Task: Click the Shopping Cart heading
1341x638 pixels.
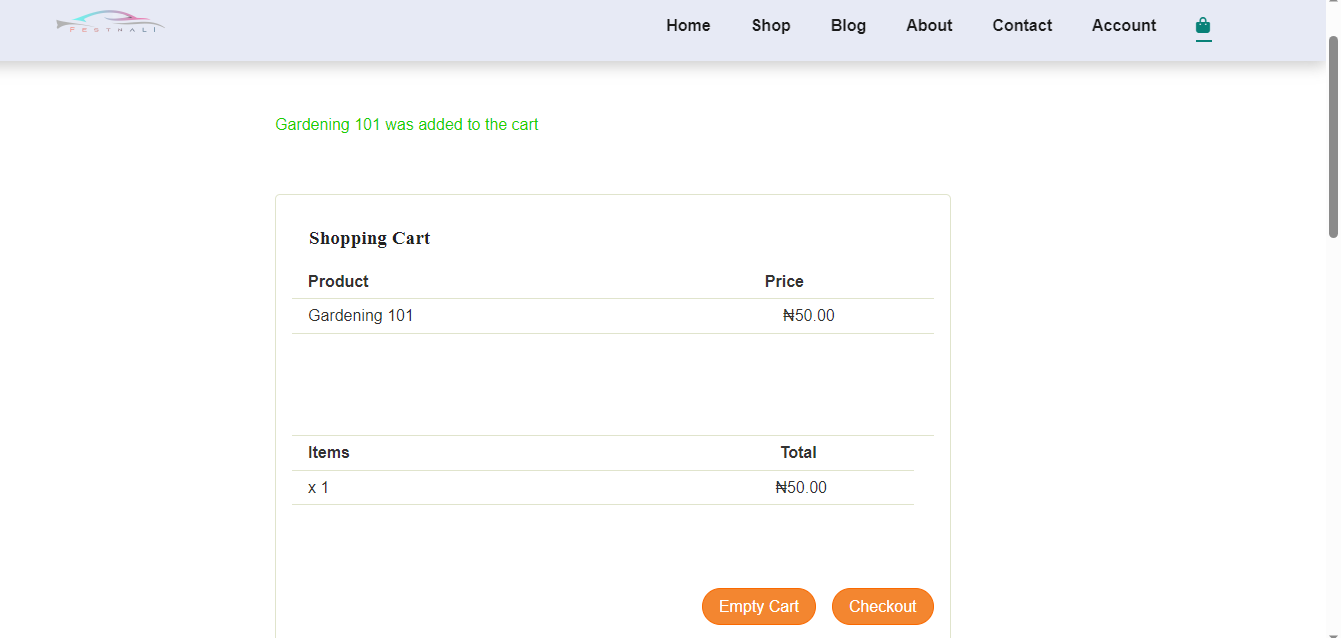Action: coord(369,238)
